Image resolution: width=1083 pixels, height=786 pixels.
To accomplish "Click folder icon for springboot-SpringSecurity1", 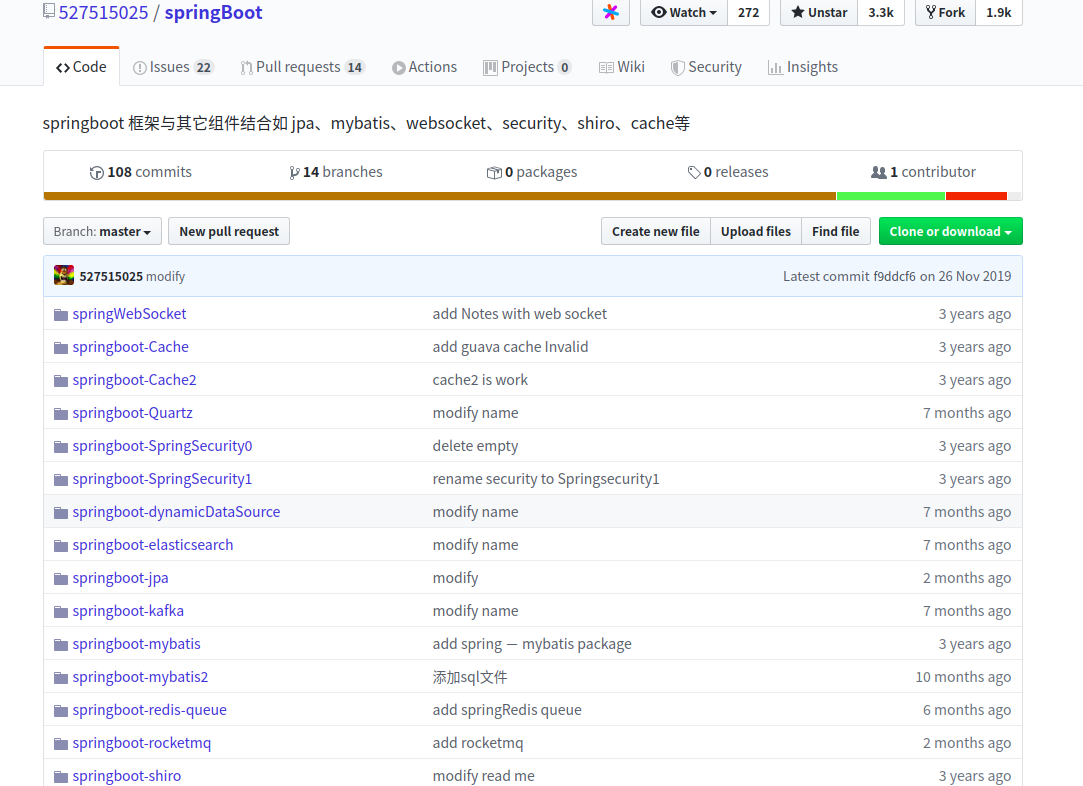I will [61, 480].
